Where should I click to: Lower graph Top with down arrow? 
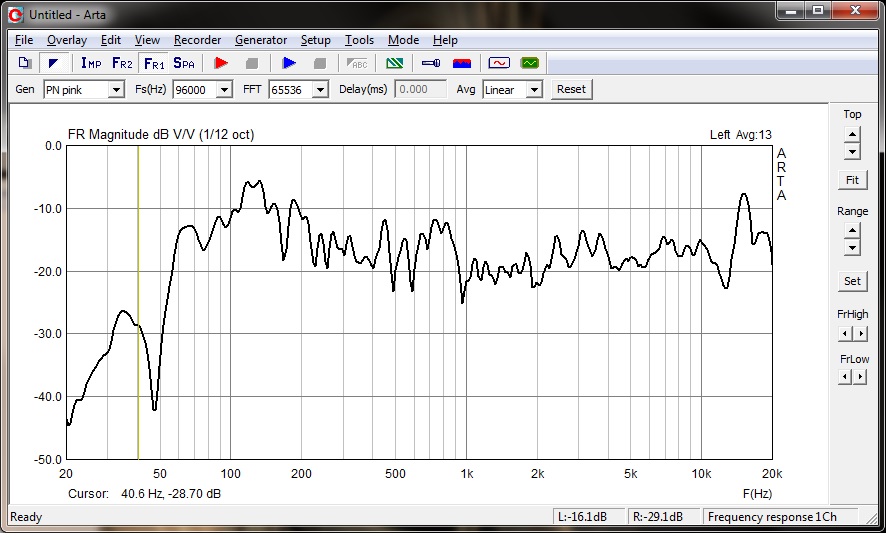click(852, 151)
